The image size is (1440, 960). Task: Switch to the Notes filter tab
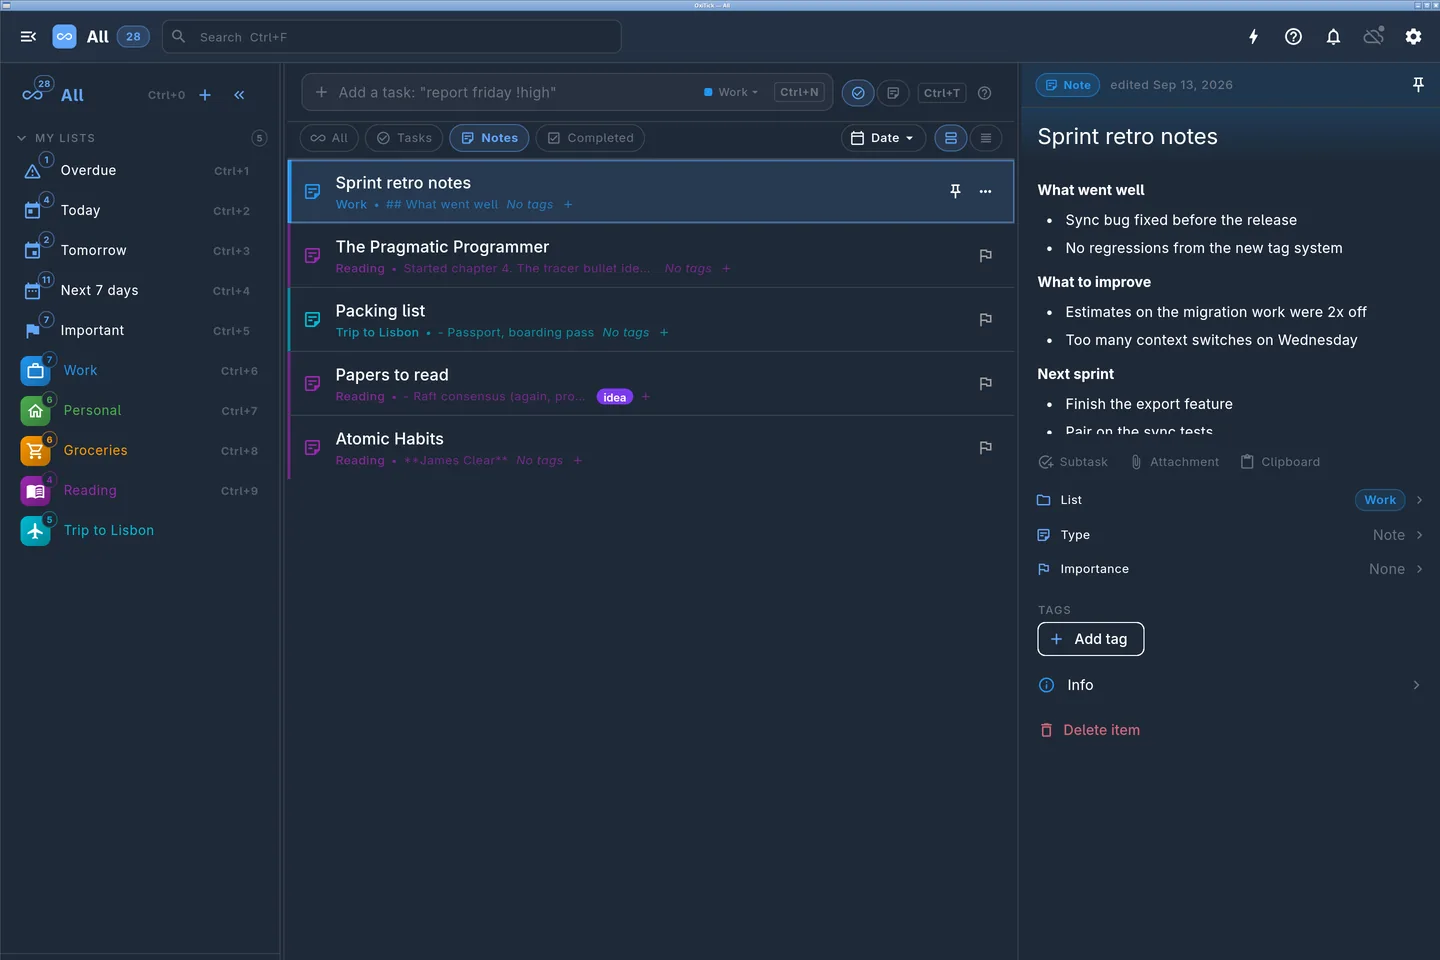coord(489,138)
